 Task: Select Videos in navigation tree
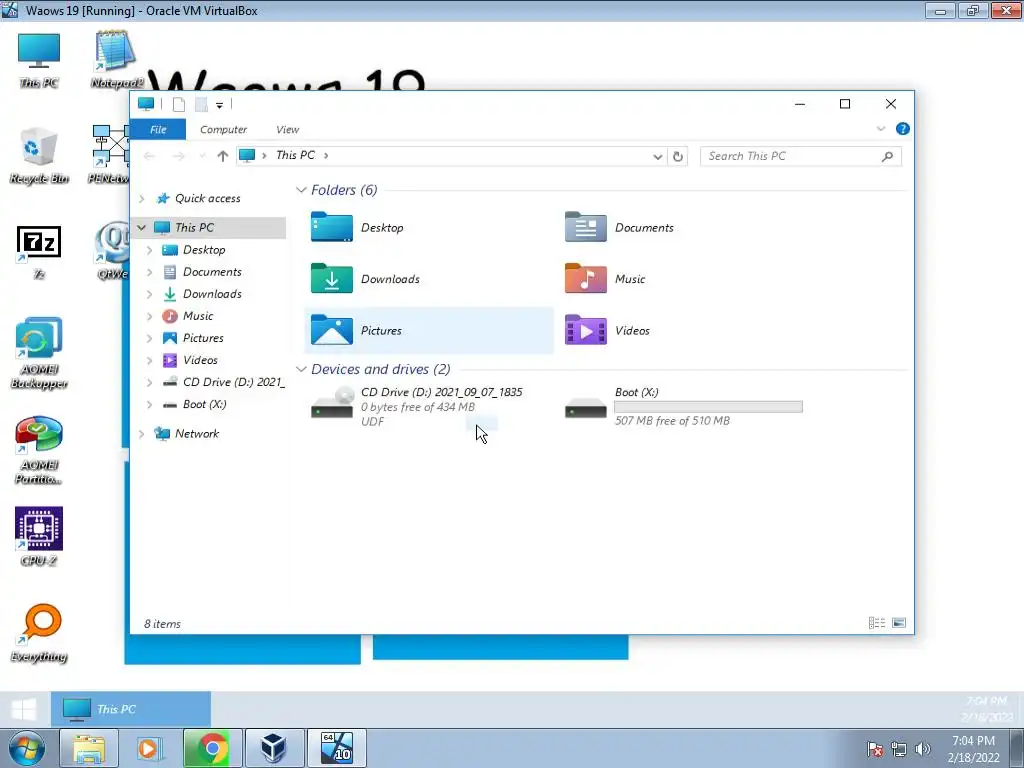tap(200, 360)
